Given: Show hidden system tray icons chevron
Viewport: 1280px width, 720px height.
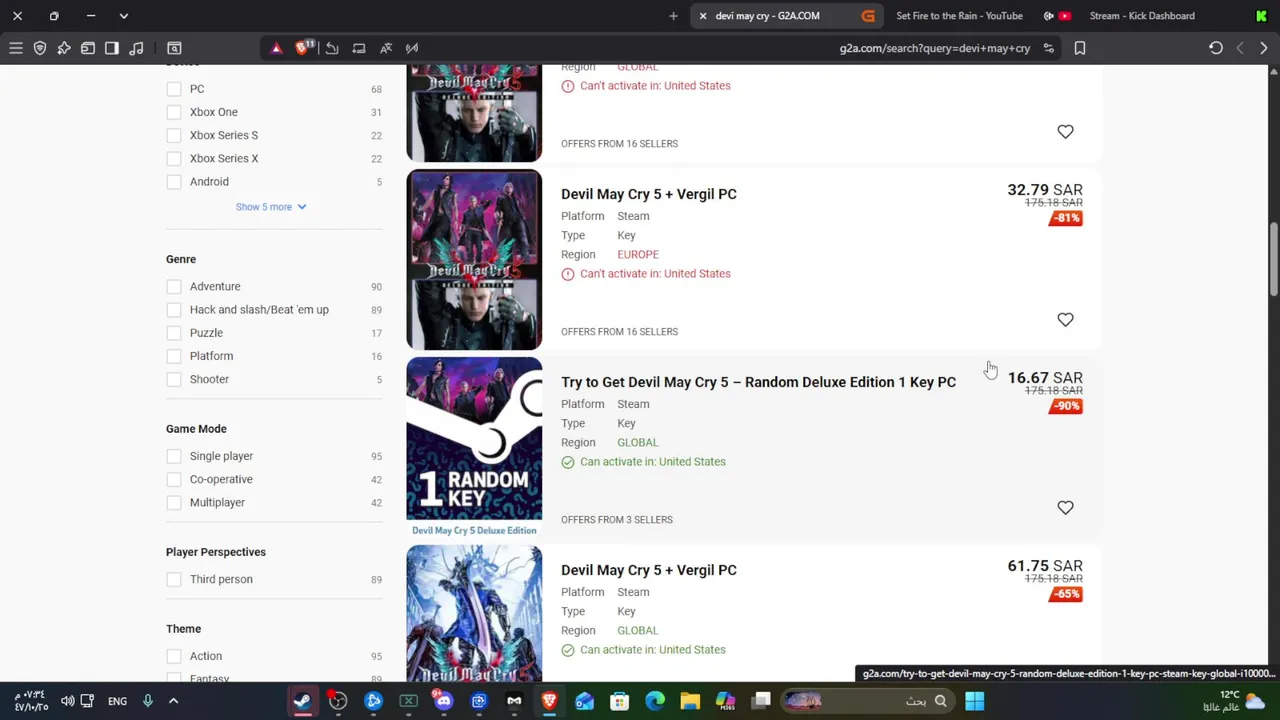Looking at the screenshot, I should tap(173, 701).
